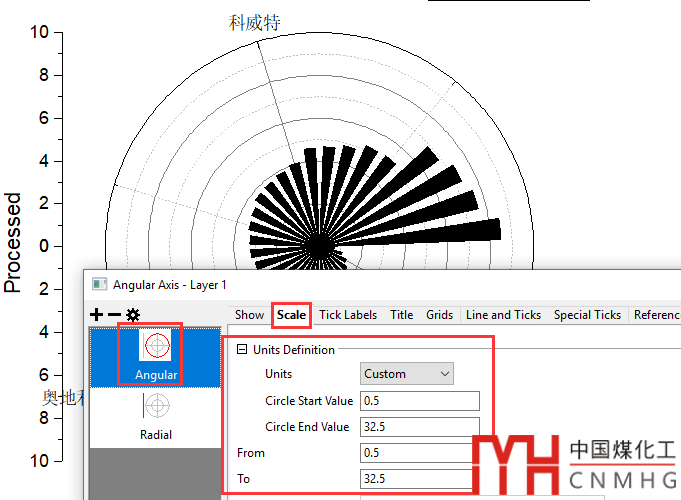Viewport: 681px width, 500px height.
Task: Open the Units dropdown showing Custom
Action: coord(407,374)
